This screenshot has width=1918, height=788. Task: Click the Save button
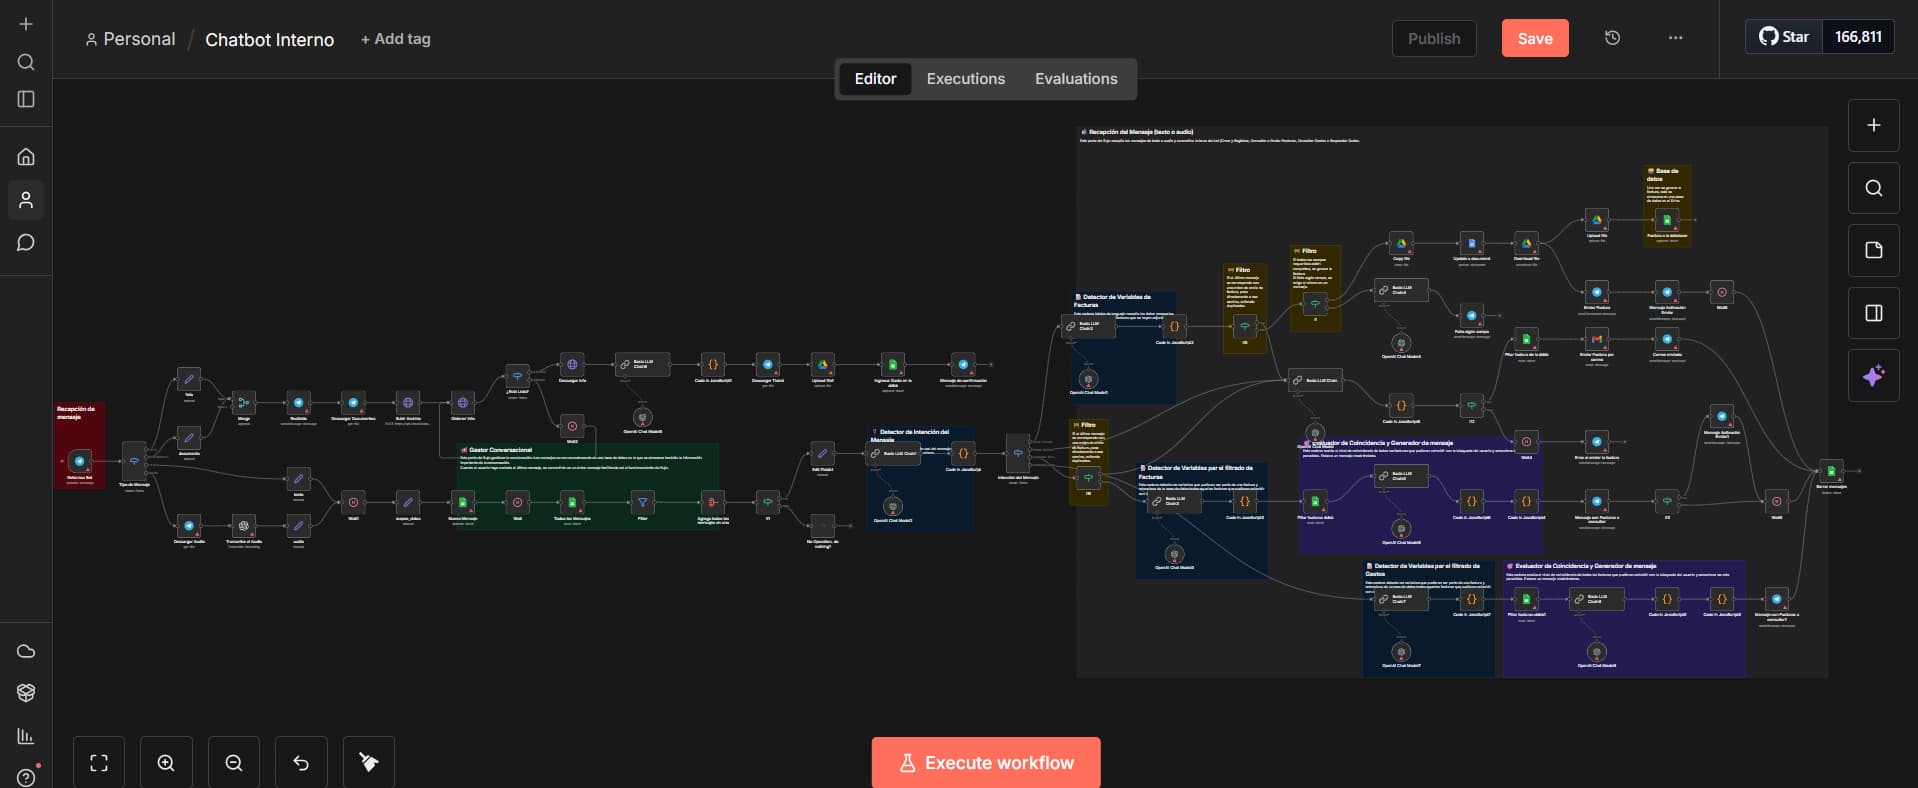click(1535, 38)
